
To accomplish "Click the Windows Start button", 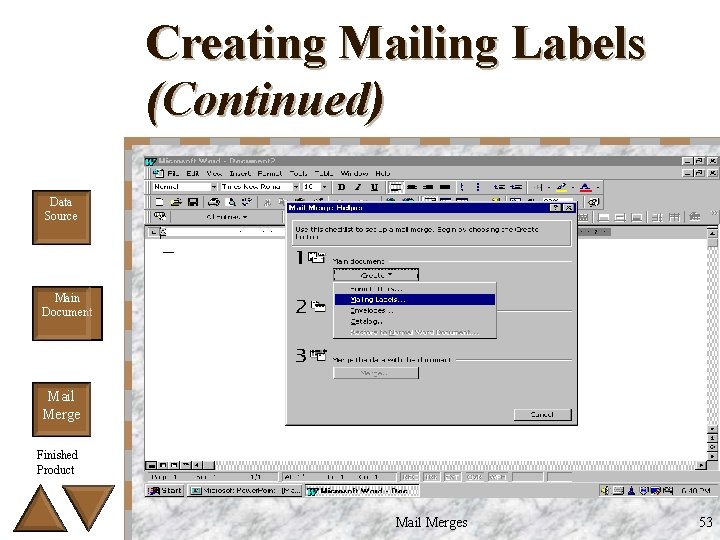I will 165,491.
